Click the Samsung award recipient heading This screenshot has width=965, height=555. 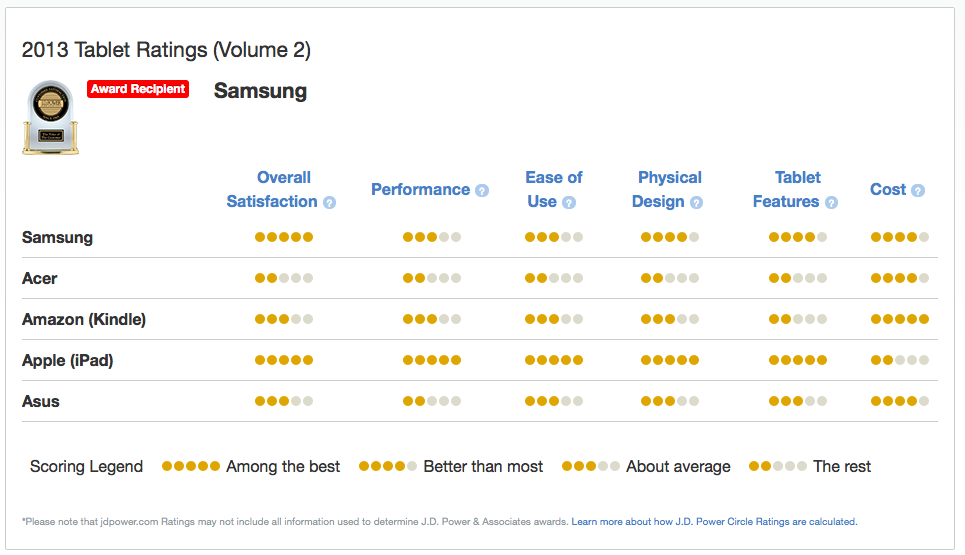[x=260, y=91]
